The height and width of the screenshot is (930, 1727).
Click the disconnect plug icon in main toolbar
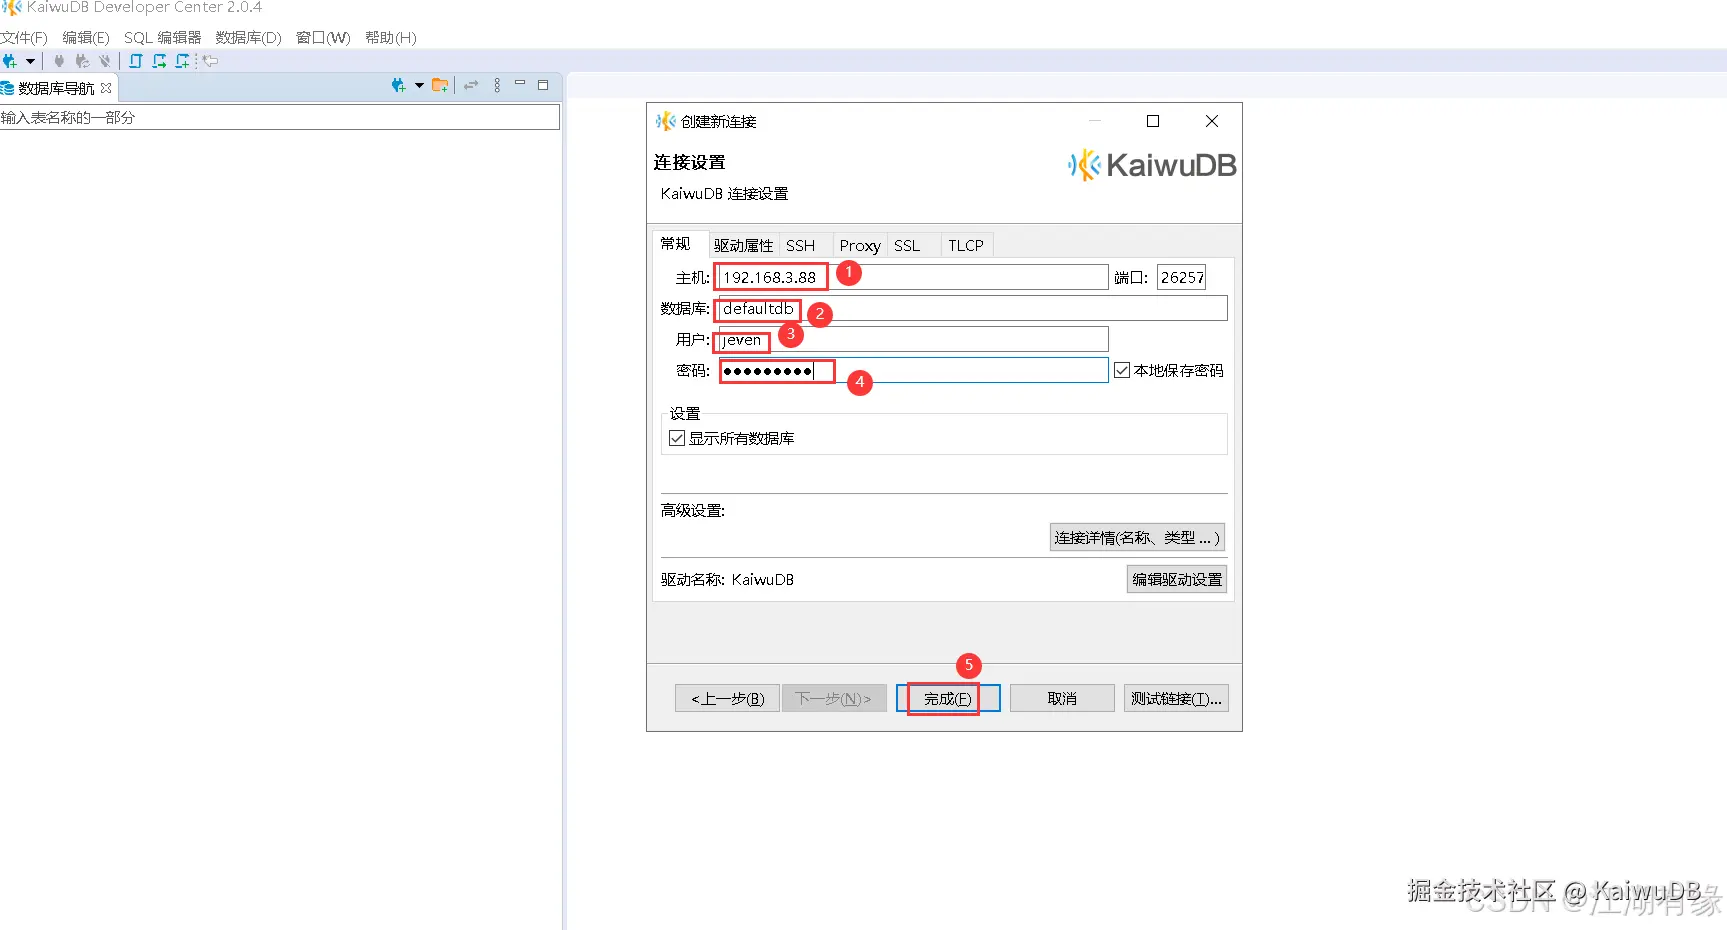pyautogui.click(x=105, y=61)
